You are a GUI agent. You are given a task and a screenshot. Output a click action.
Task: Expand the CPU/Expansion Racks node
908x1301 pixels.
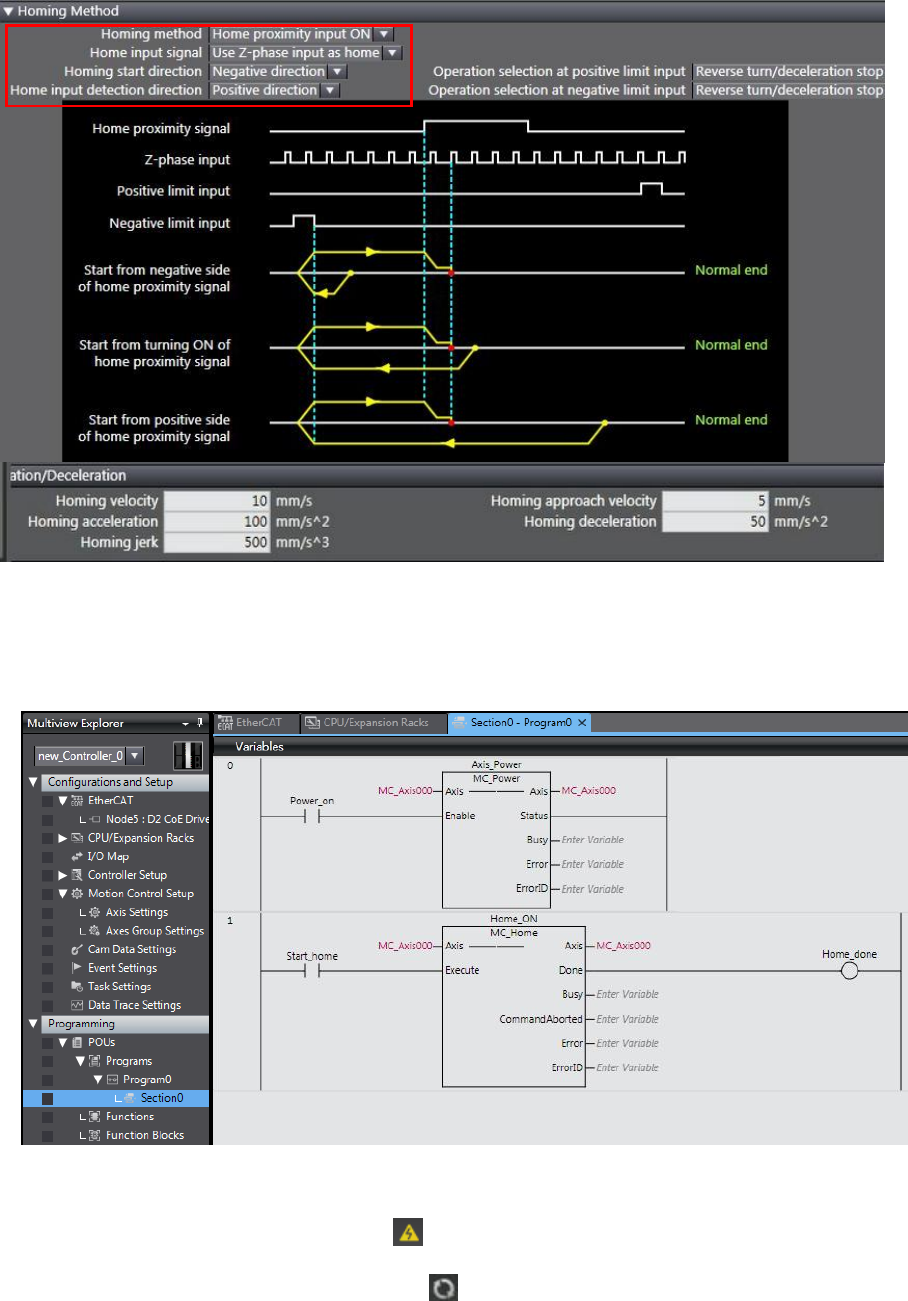pos(63,838)
